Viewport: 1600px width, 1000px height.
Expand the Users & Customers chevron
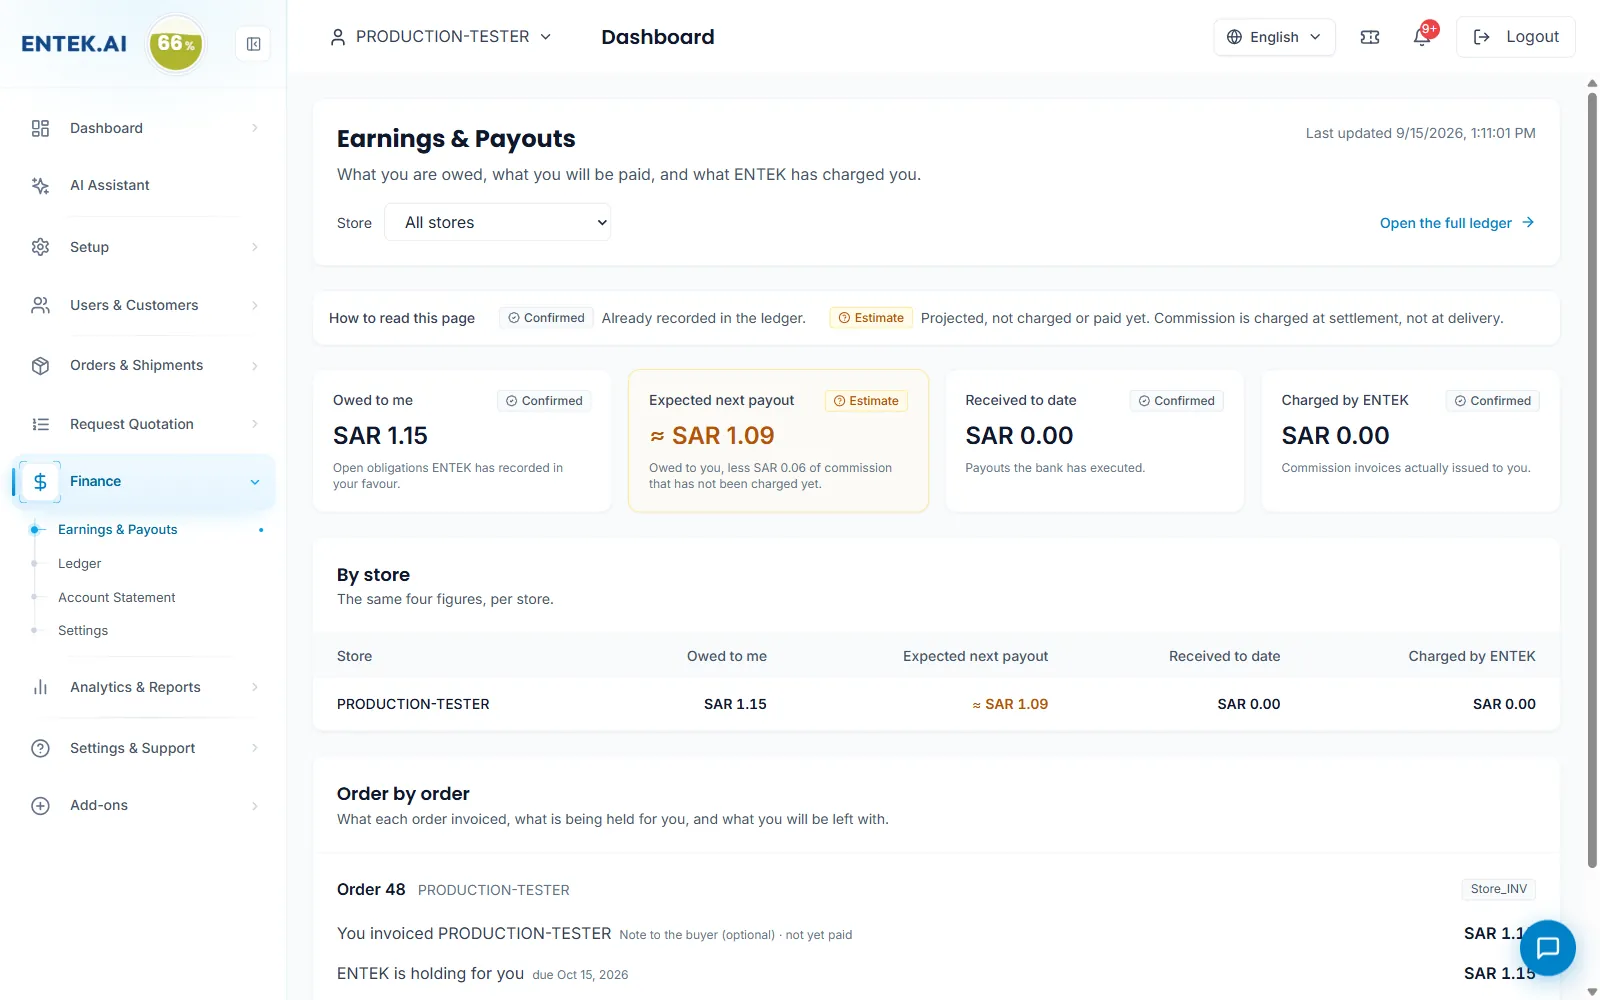[x=255, y=305]
